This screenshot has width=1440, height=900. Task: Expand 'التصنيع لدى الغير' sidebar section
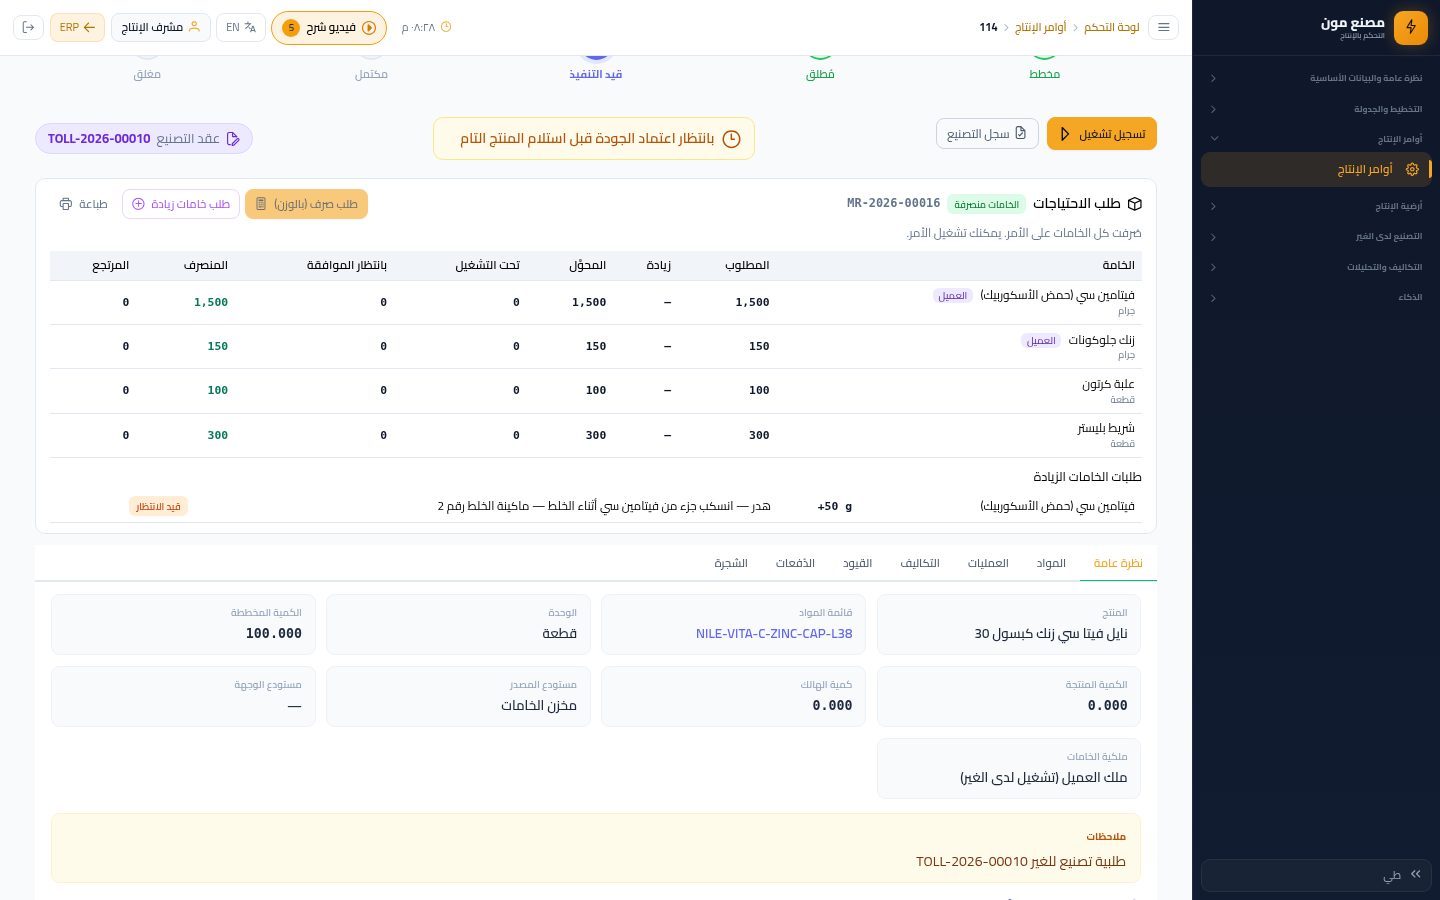tap(1316, 237)
